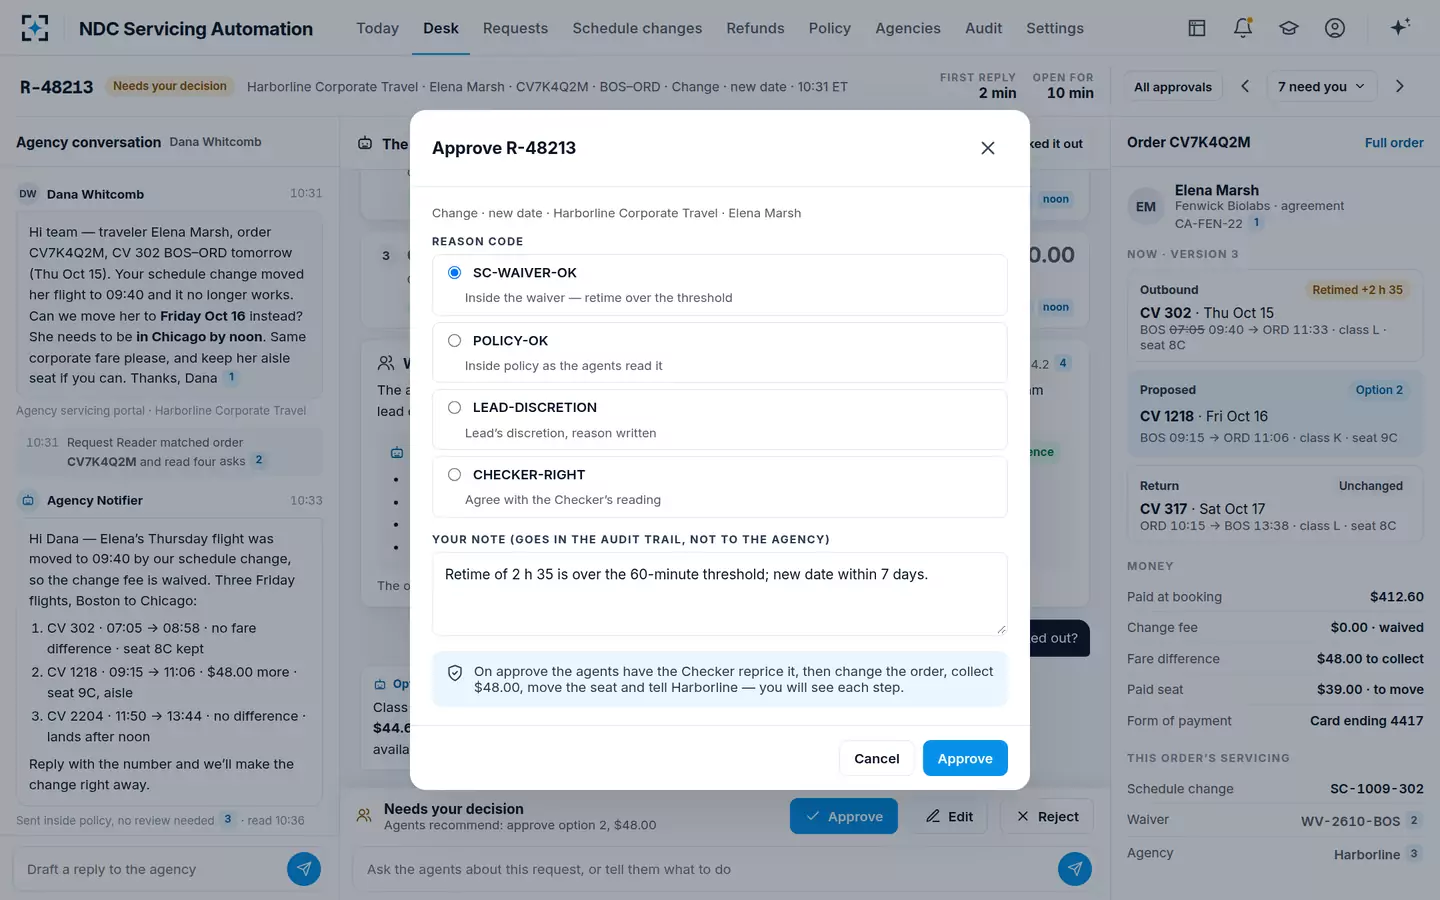The height and width of the screenshot is (900, 1440).
Task: Click the All approvals button
Action: [x=1173, y=87]
